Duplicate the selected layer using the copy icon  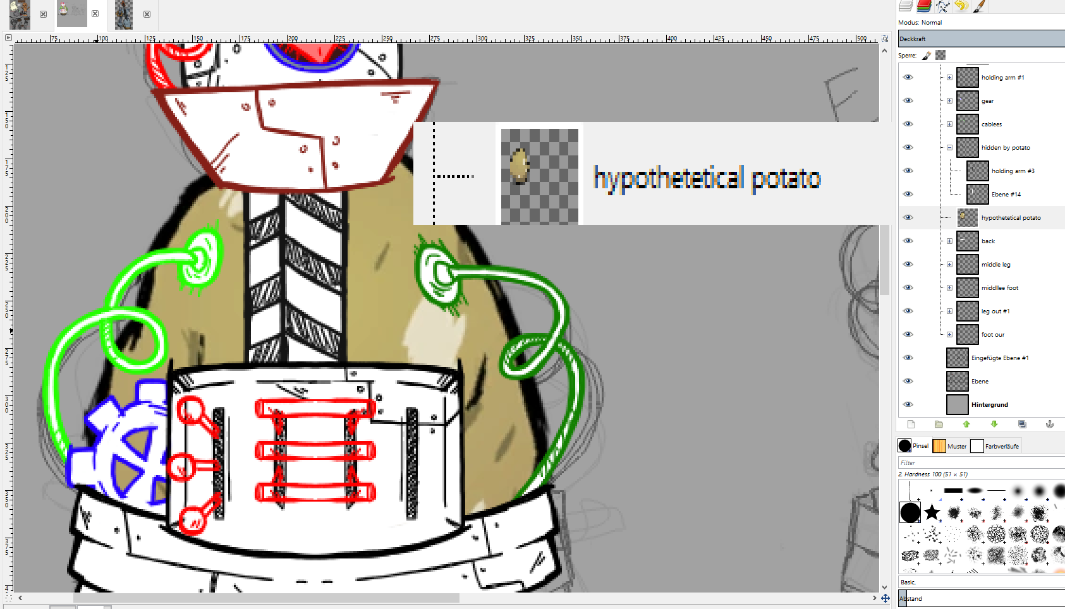click(x=1022, y=424)
